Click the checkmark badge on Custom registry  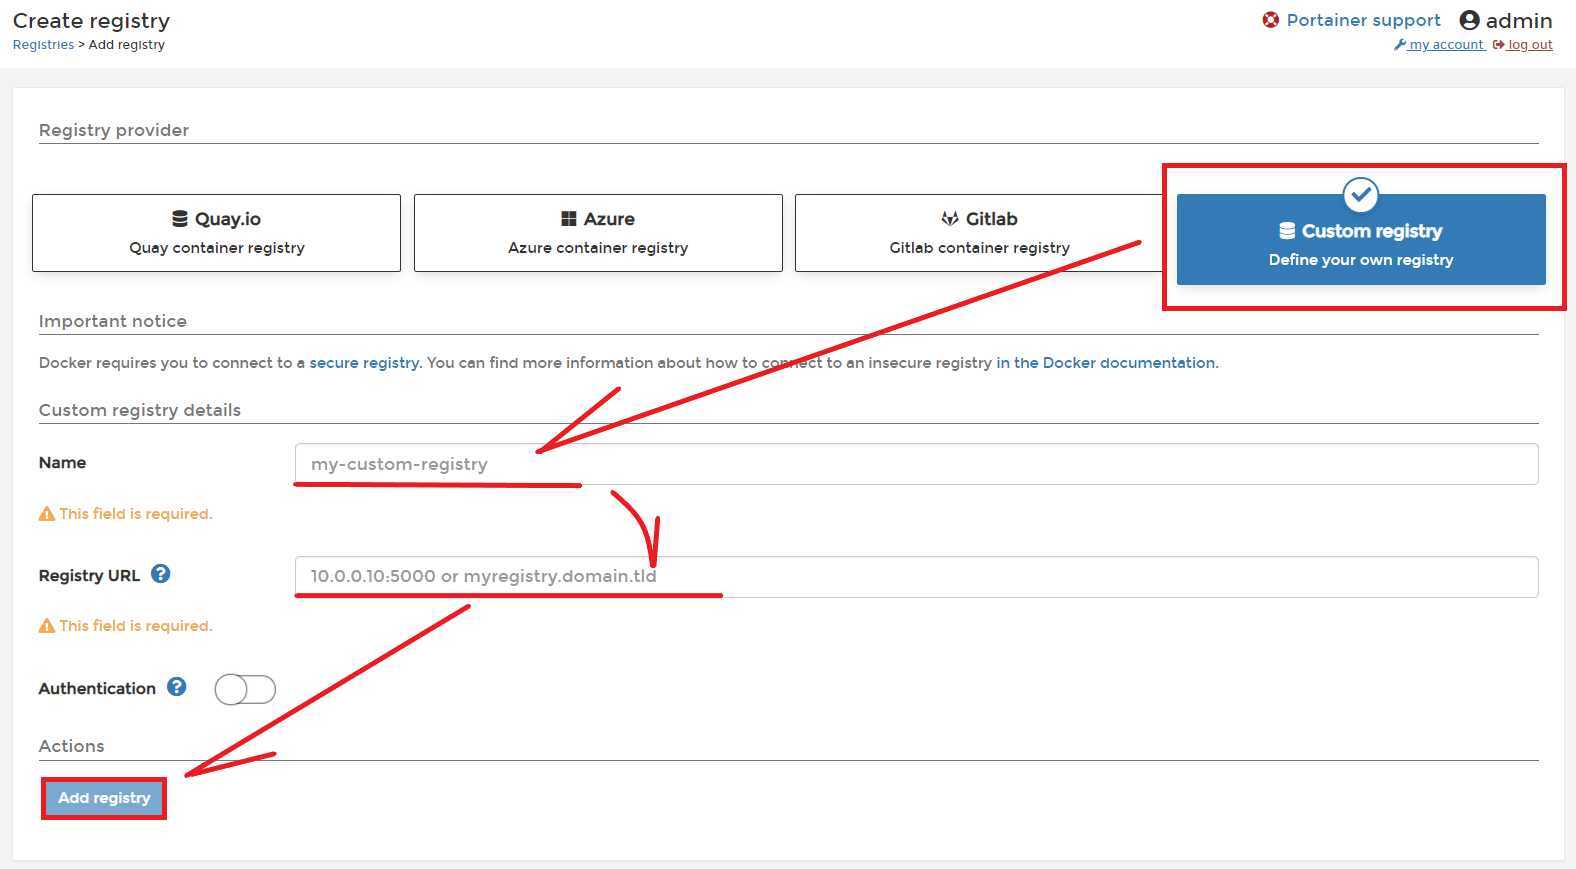[x=1360, y=195]
